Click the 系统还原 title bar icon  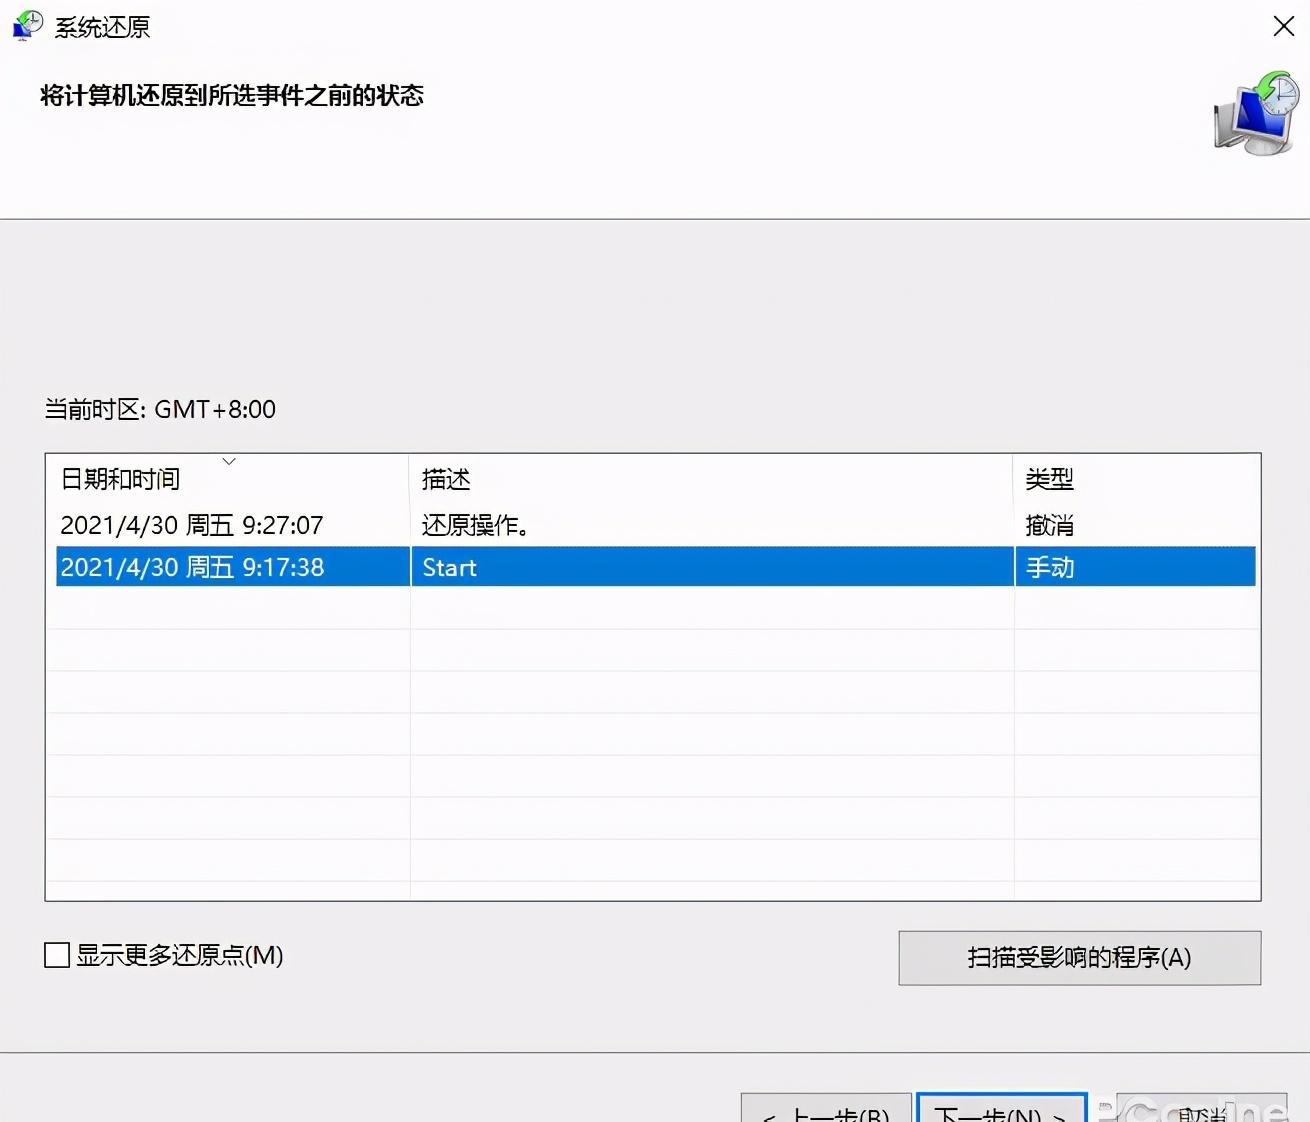click(x=27, y=25)
